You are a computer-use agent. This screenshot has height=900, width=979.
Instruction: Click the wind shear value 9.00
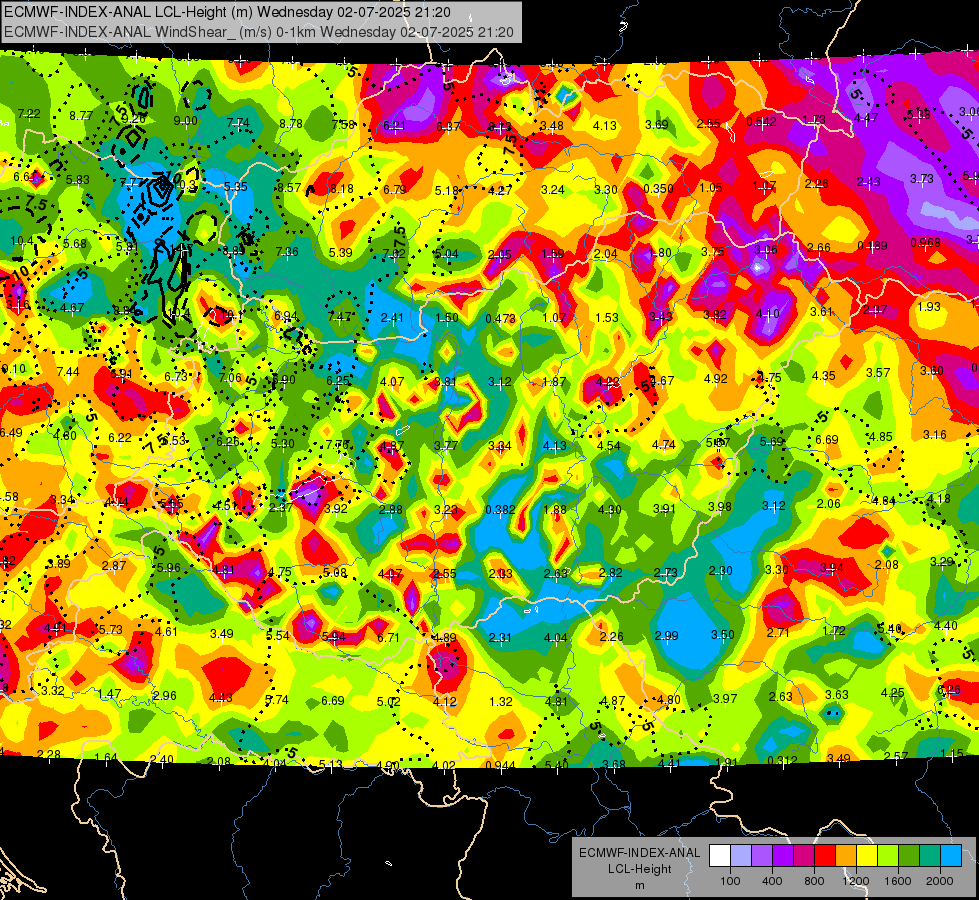(185, 121)
